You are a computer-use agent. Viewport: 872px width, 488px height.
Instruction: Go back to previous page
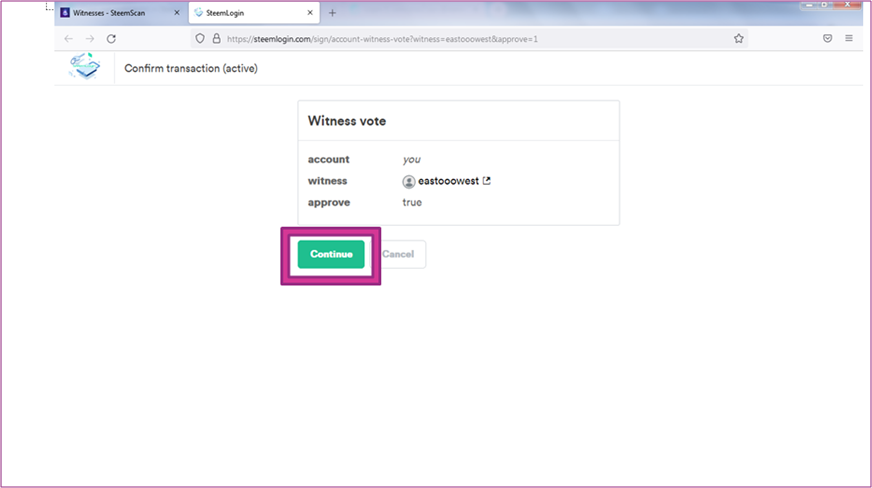[x=68, y=39]
